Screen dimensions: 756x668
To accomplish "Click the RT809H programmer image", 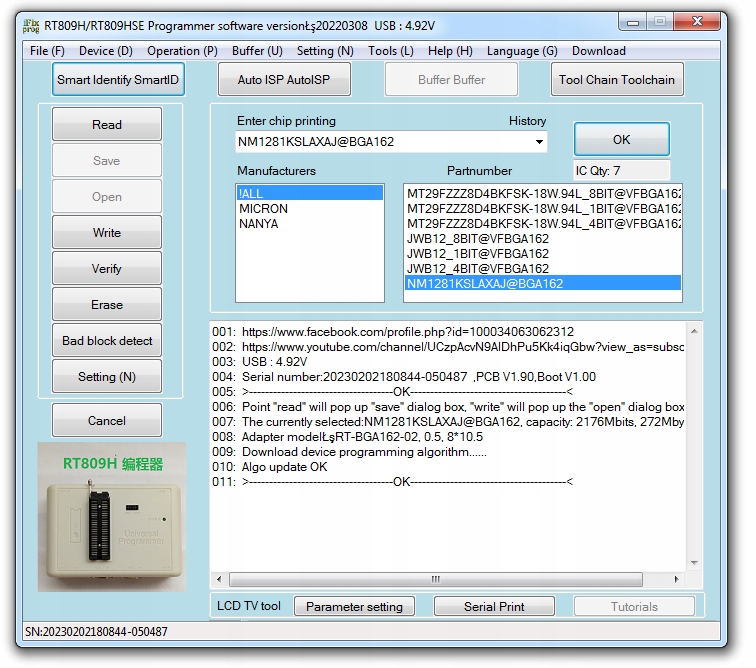I will click(112, 517).
